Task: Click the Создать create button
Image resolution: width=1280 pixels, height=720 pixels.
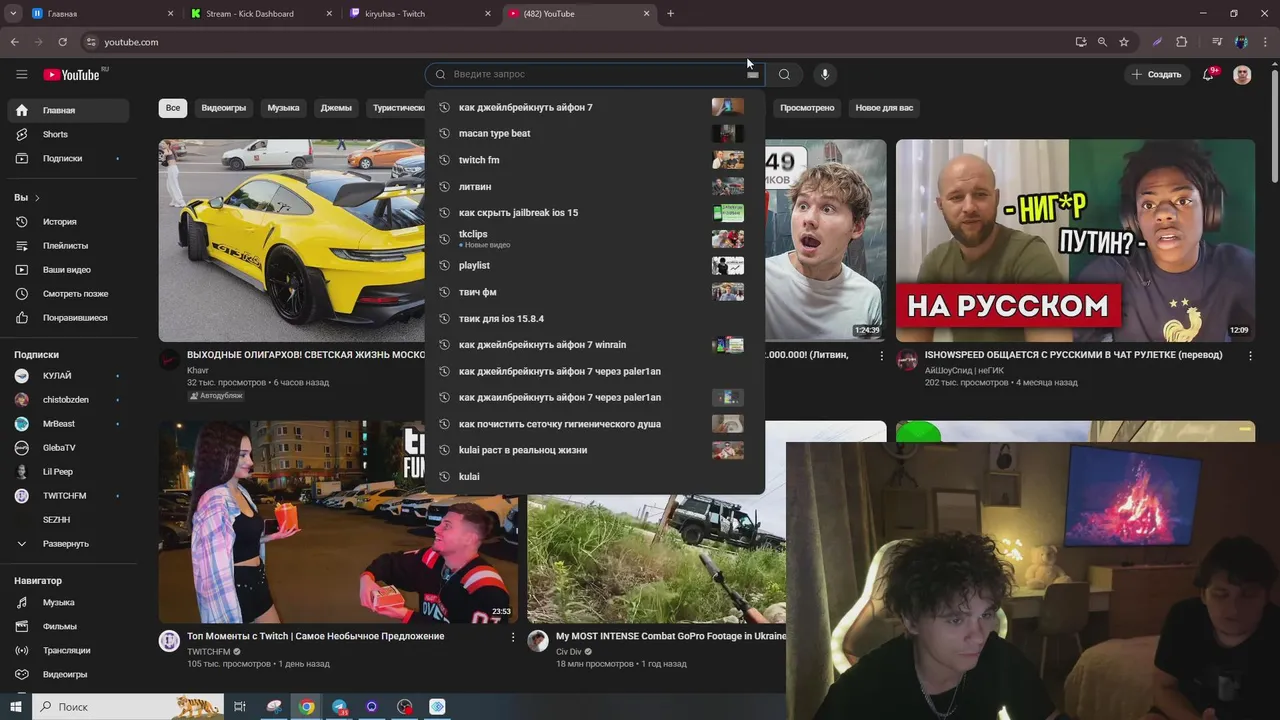Action: (1156, 74)
